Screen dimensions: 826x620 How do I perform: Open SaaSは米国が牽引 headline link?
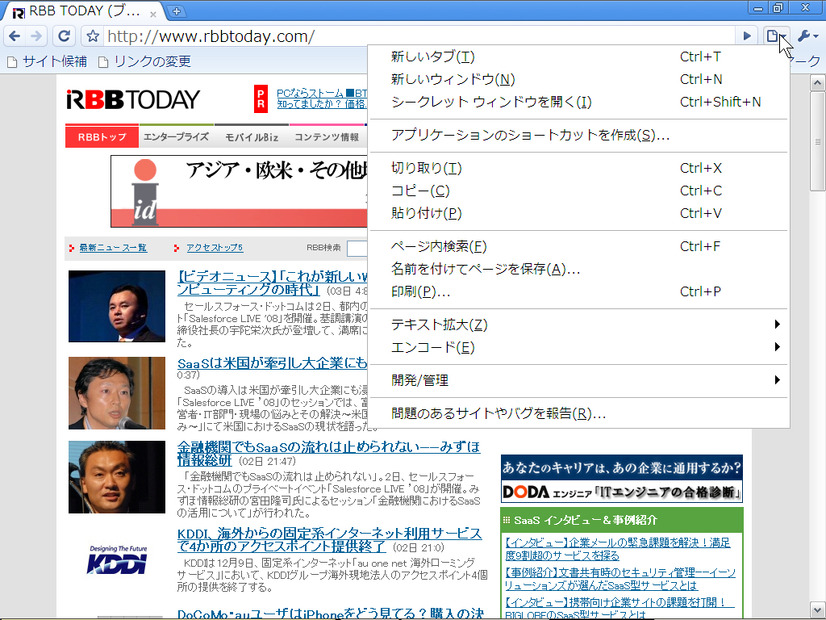[x=272, y=363]
